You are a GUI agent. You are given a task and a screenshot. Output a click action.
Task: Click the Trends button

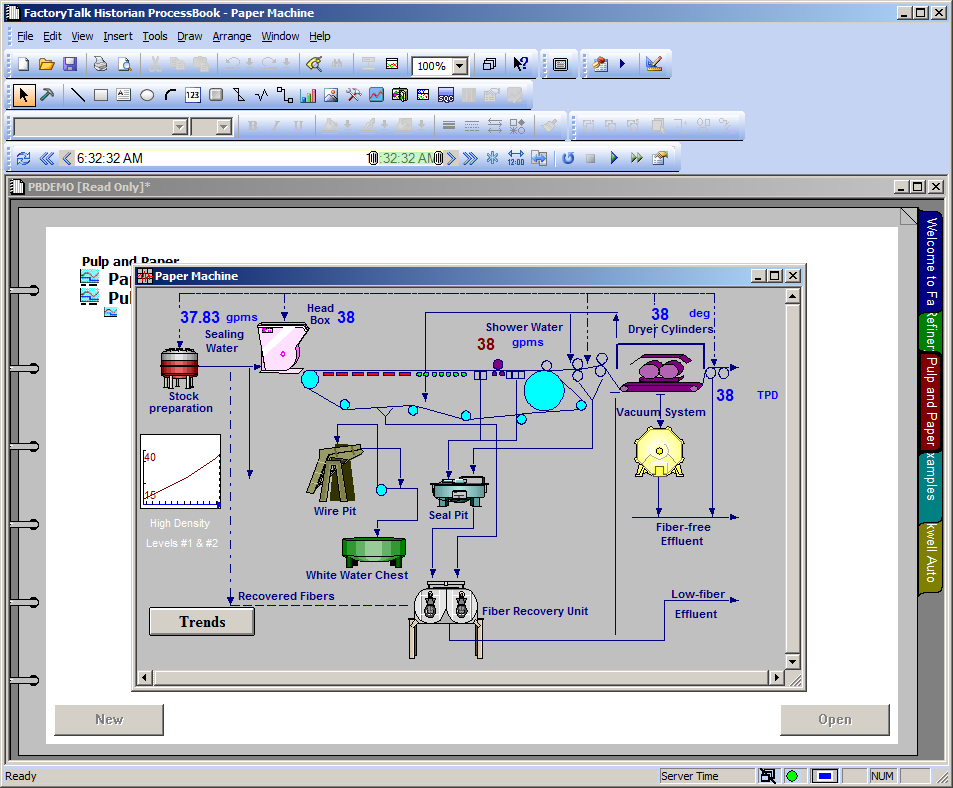(x=202, y=622)
